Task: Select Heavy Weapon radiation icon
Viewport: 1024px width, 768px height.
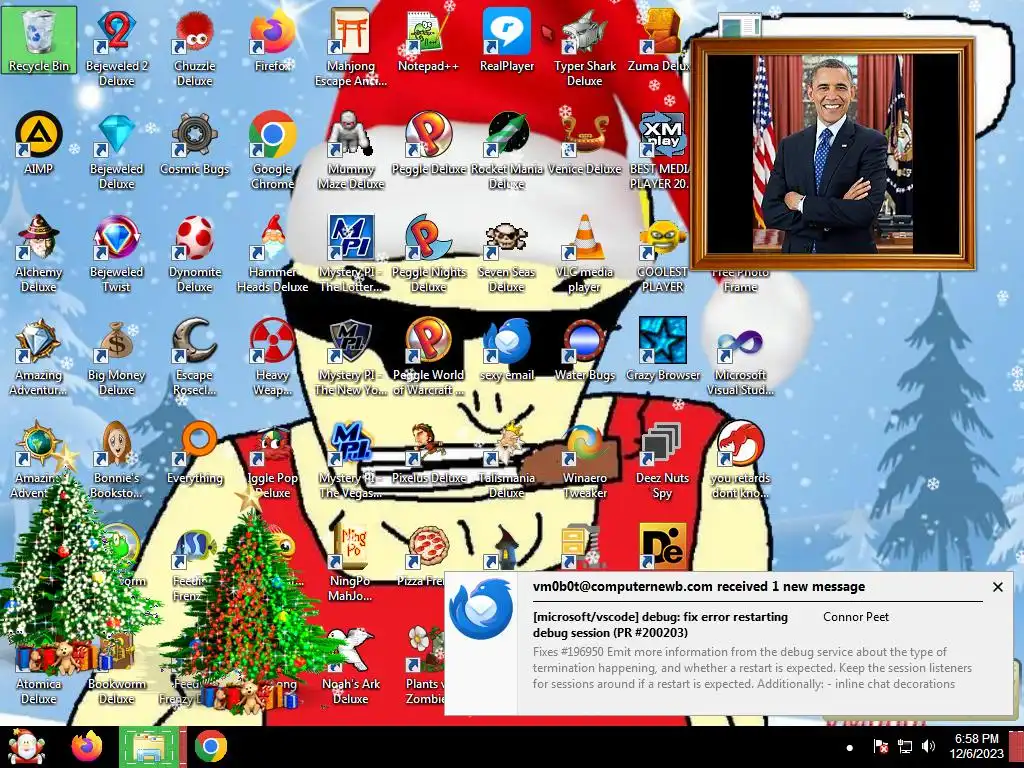Action: coord(272,357)
